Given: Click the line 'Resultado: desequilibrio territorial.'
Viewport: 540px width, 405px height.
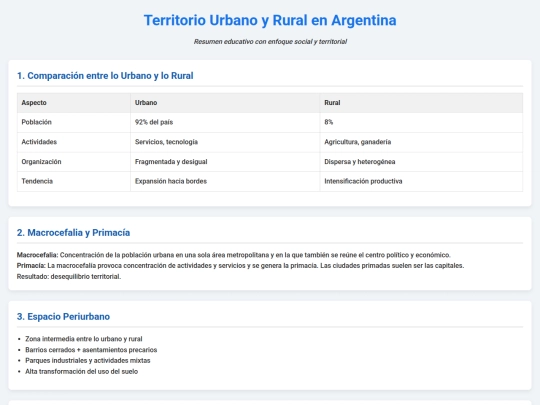Looking at the screenshot, I should point(69,277).
